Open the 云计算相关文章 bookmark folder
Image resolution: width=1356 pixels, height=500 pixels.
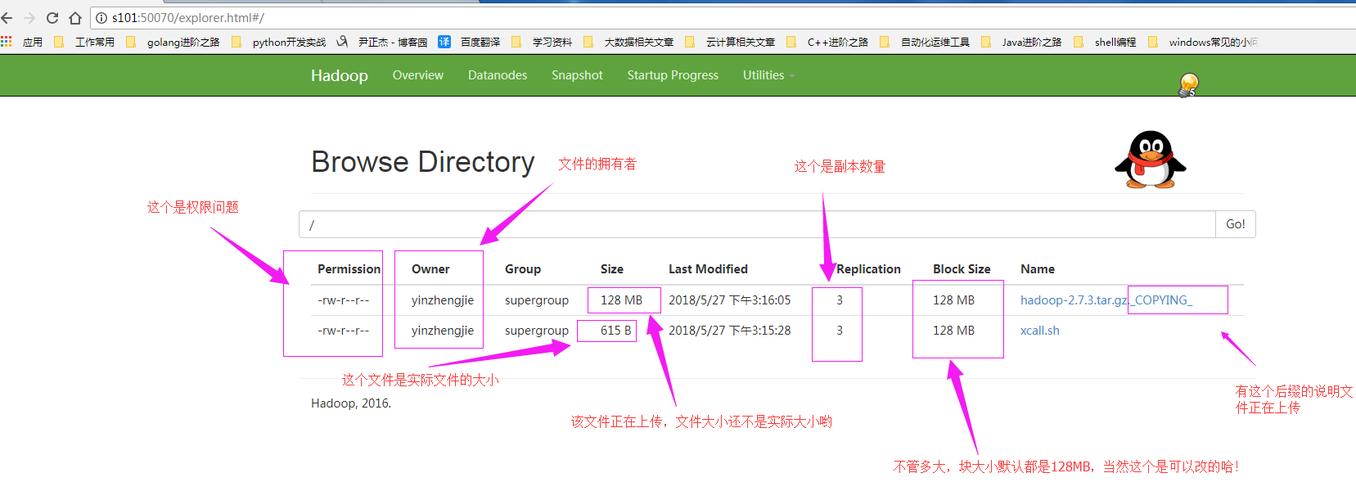[730, 42]
